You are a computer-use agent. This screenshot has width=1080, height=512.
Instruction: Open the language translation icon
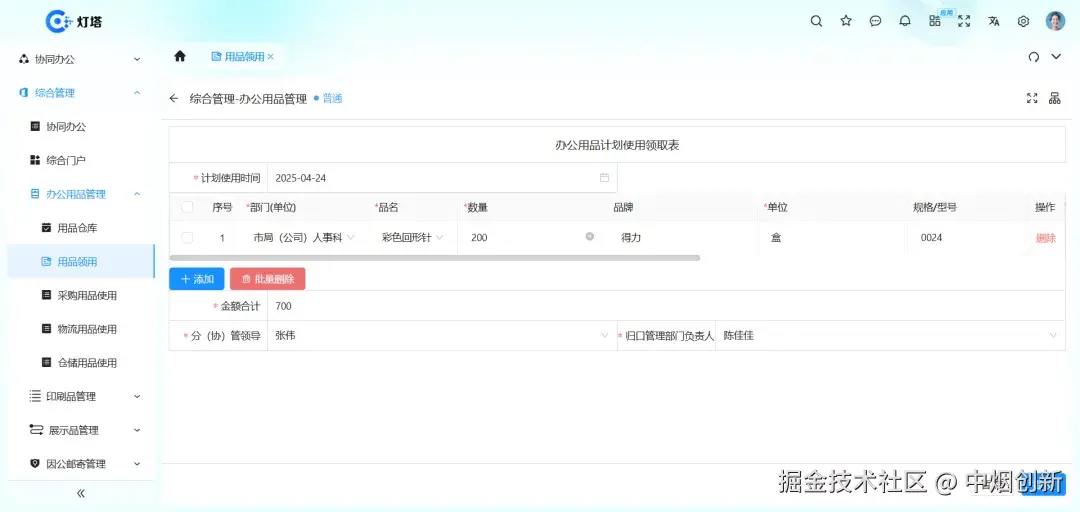coord(994,21)
